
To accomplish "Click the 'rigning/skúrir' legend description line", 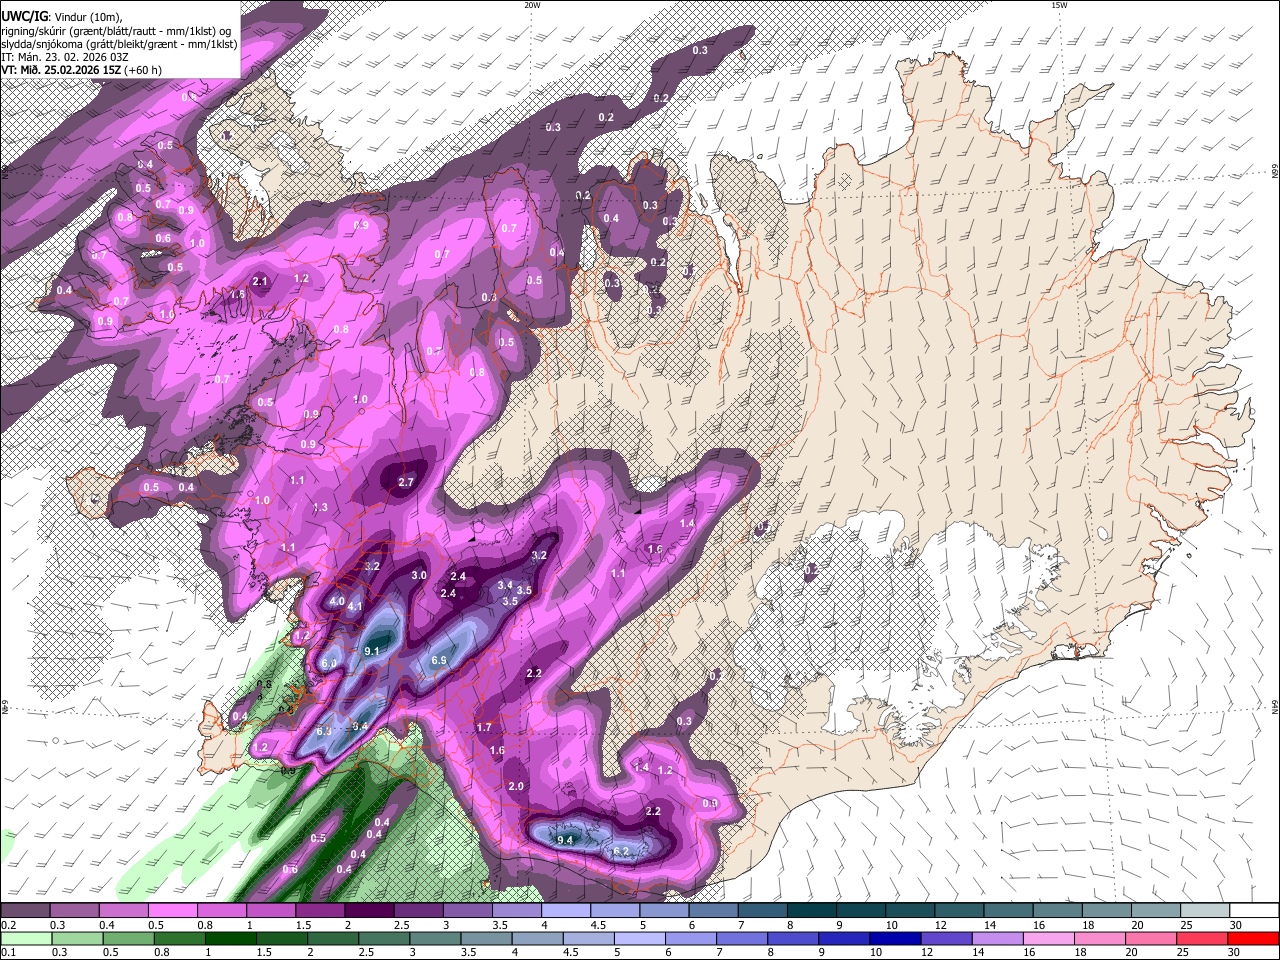I will click(x=118, y=30).
